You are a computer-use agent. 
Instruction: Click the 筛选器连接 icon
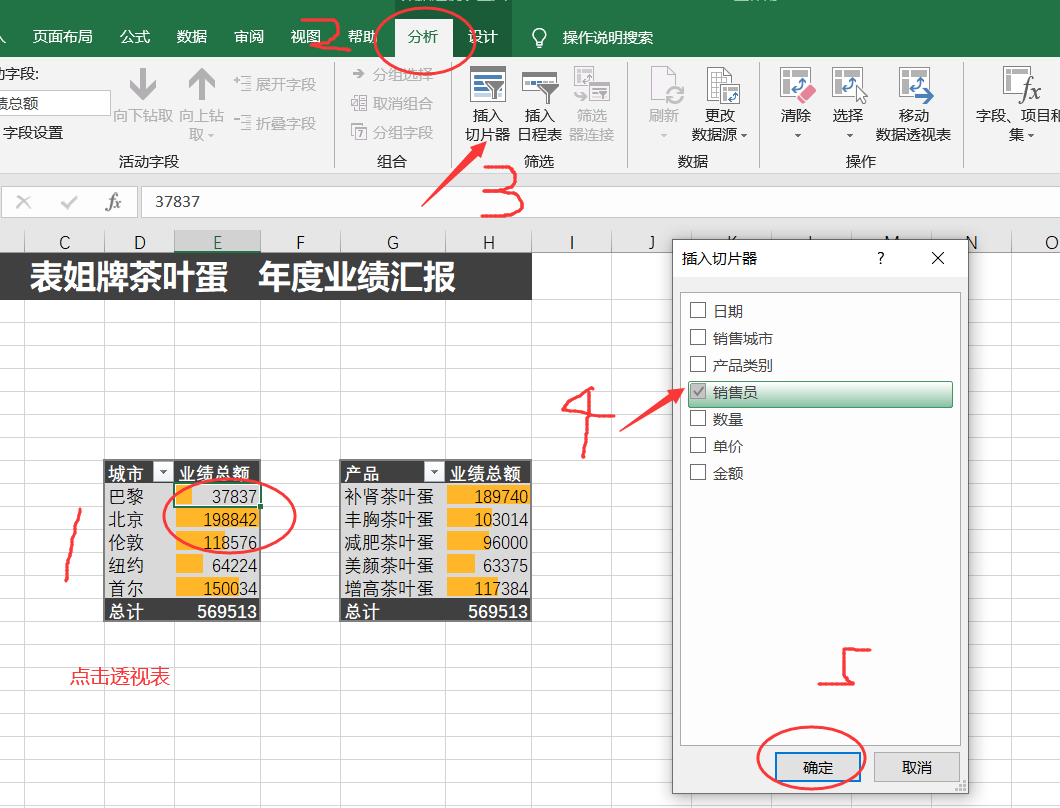592,100
